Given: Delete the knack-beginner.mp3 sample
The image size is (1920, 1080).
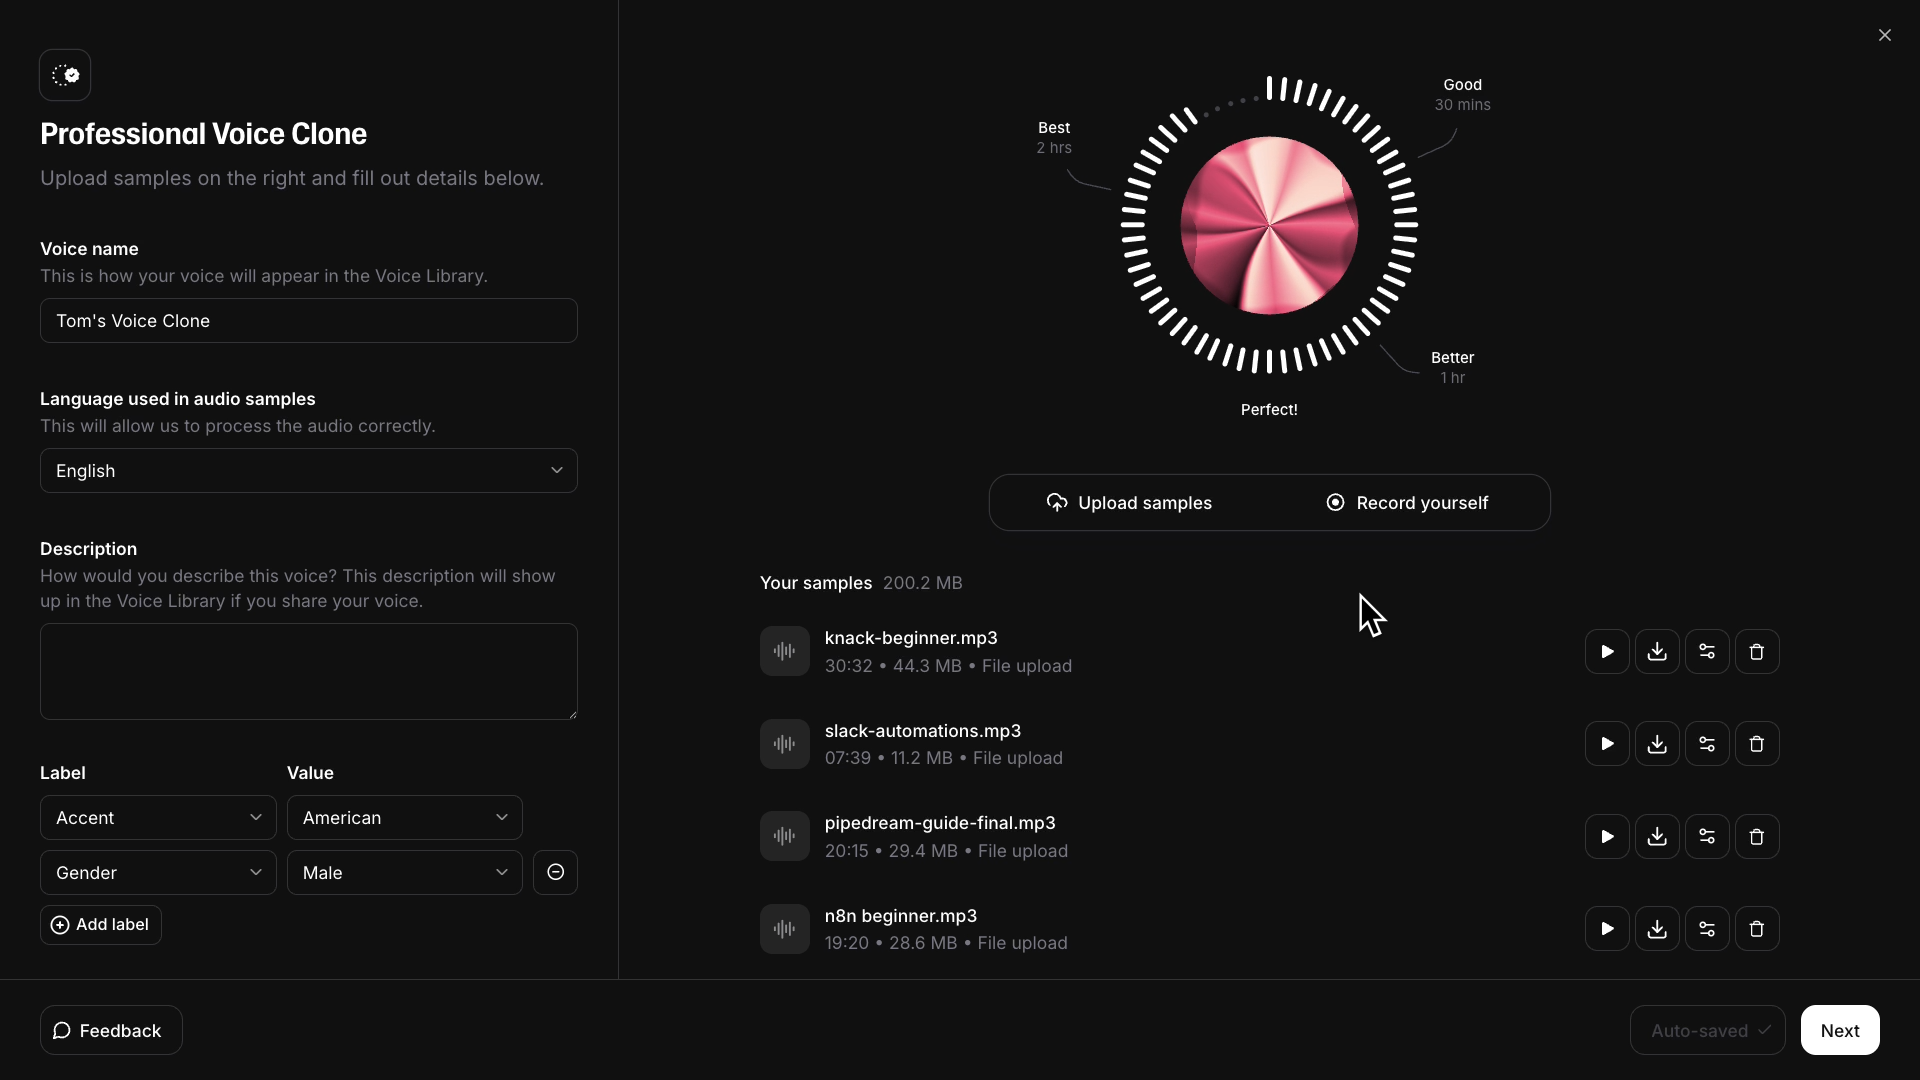Looking at the screenshot, I should click(1757, 652).
